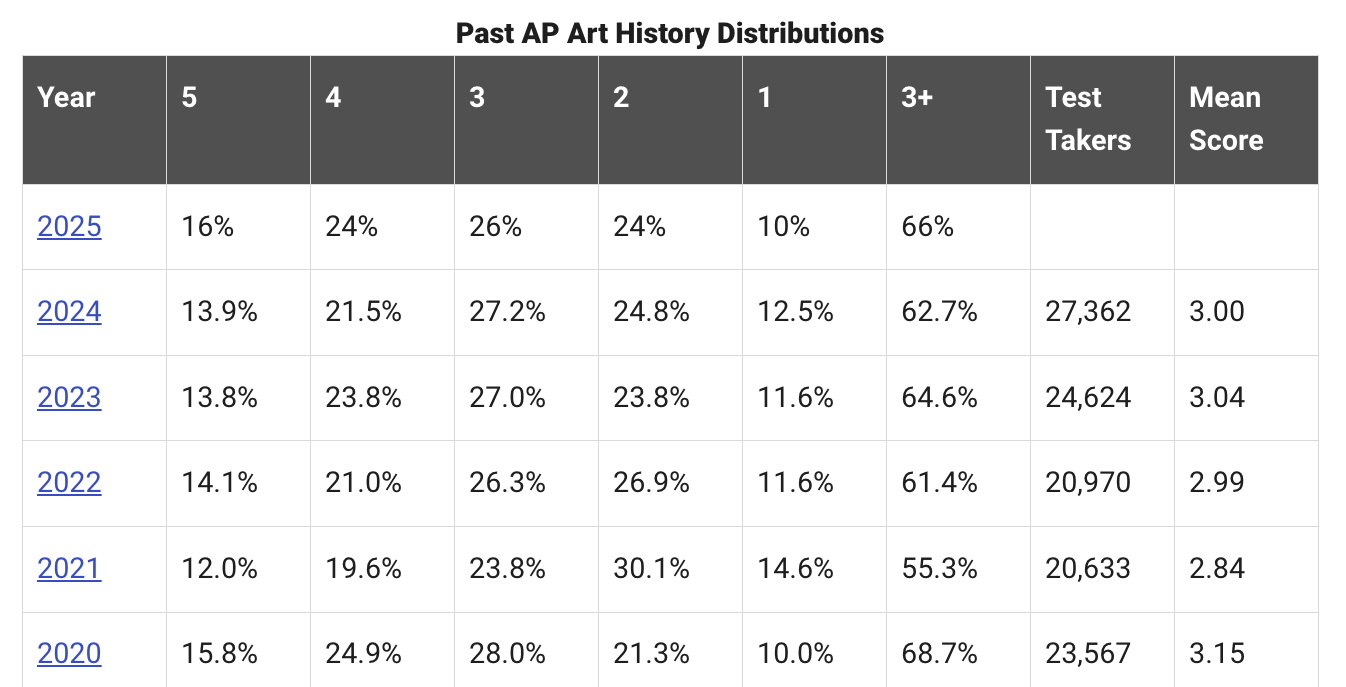Follow the 2023 year link

click(x=69, y=398)
